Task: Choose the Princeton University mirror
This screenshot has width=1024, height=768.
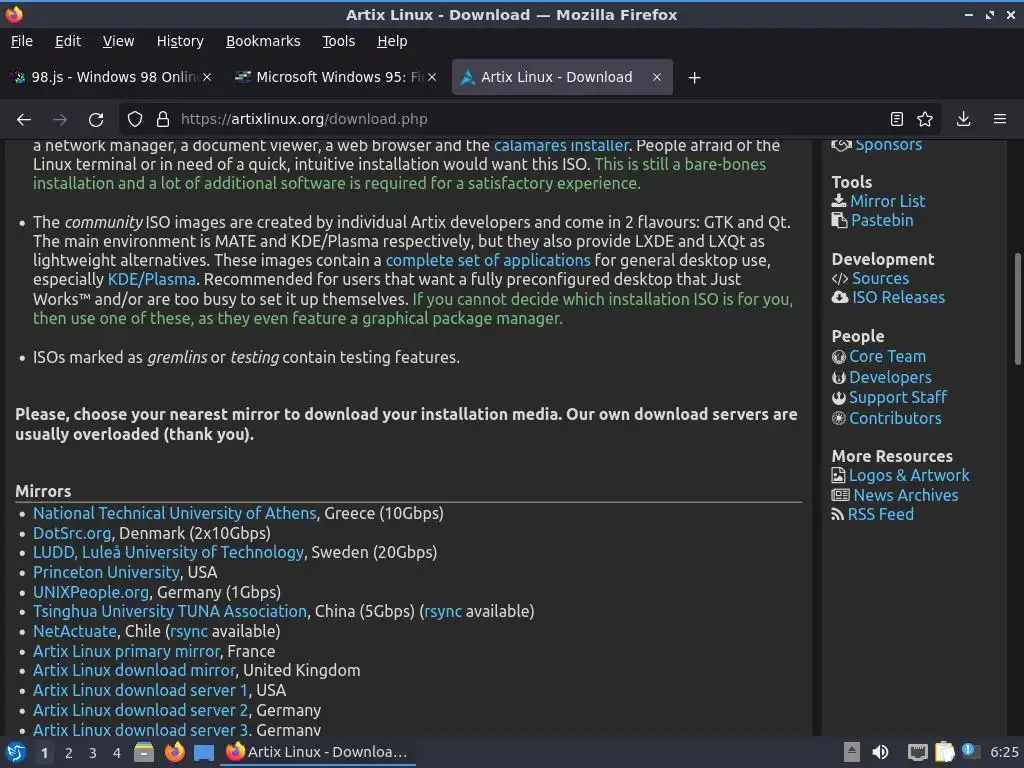Action: [x=106, y=572]
